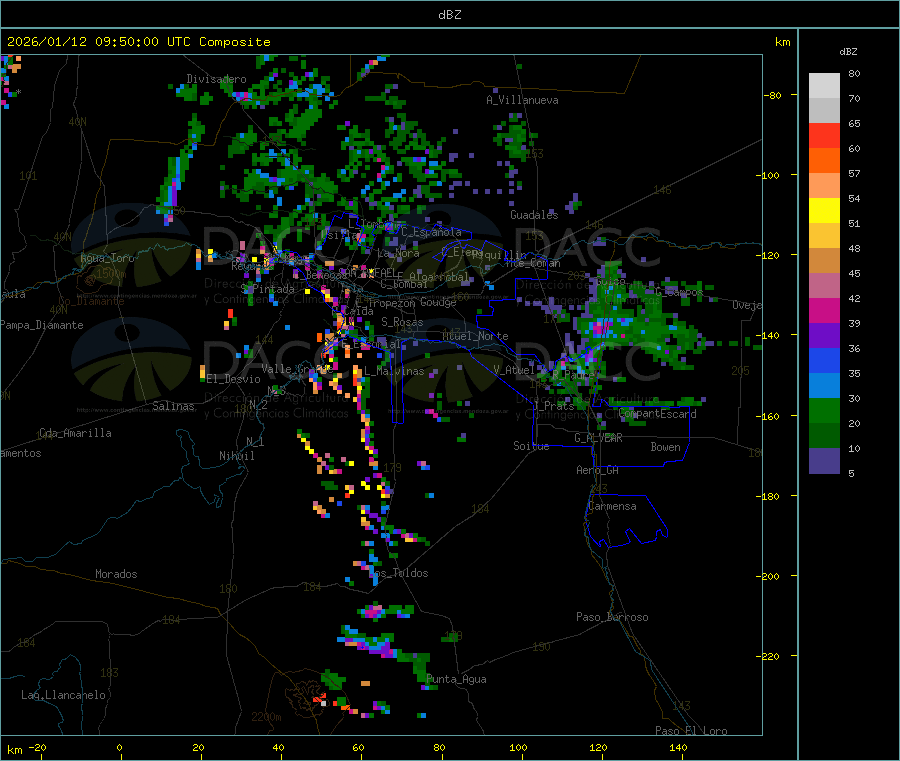
Task: Click the Guadales map label
Action: click(534, 215)
